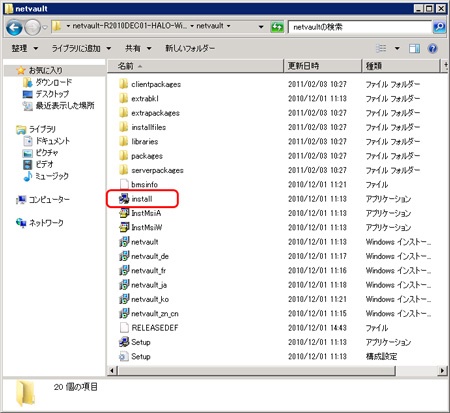Sort by 名前 column header
This screenshot has height=413, width=450.
pyautogui.click(x=195, y=66)
